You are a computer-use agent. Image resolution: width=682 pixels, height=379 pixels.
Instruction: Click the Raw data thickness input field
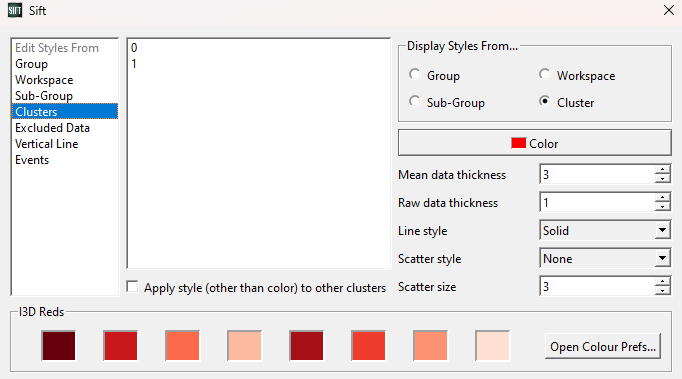point(597,203)
